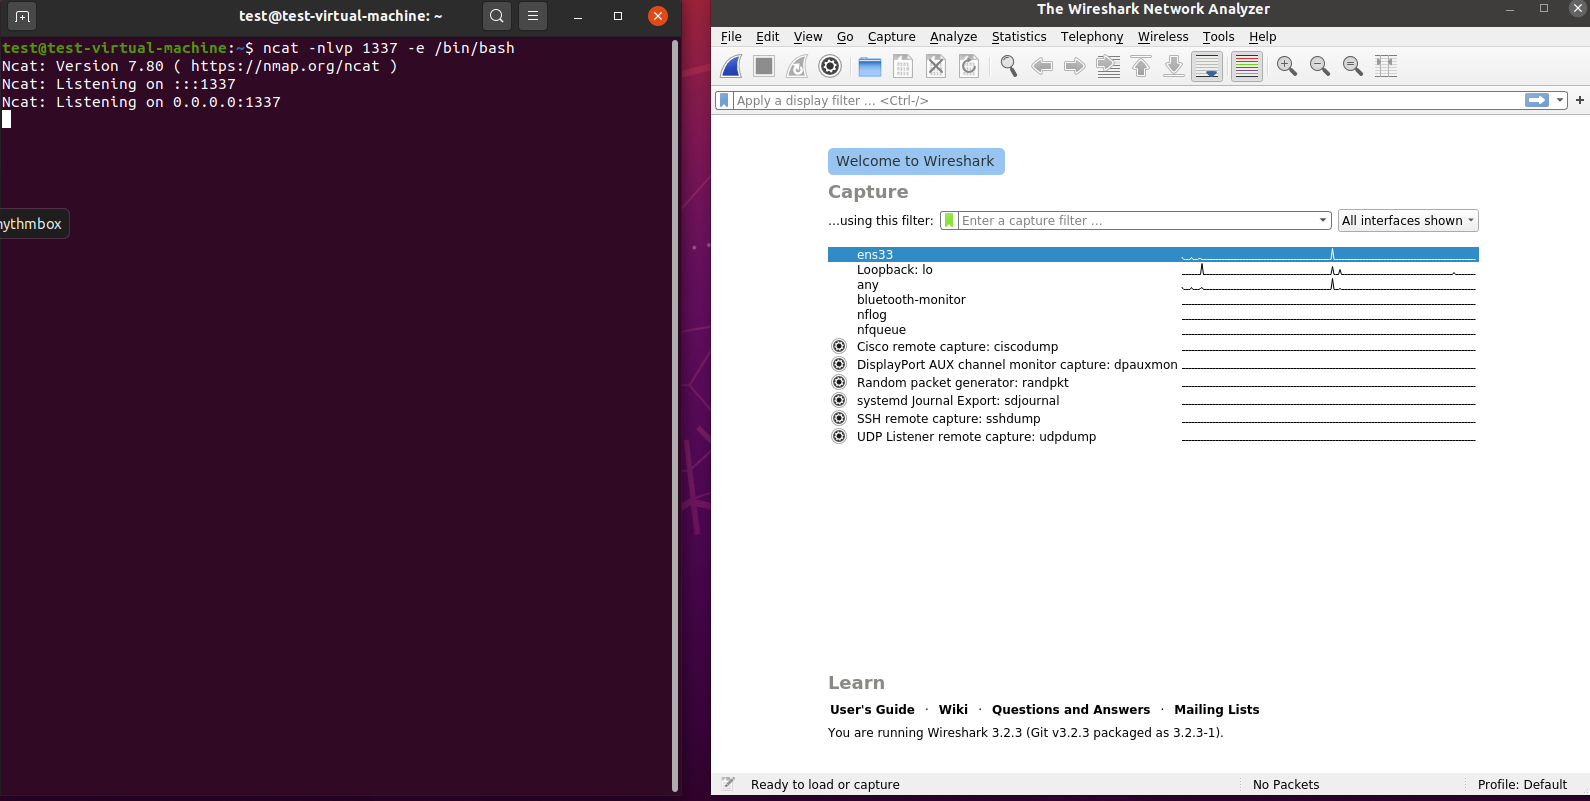Image resolution: width=1590 pixels, height=801 pixels.
Task: Open the terminal hamburger menu
Action: (533, 16)
